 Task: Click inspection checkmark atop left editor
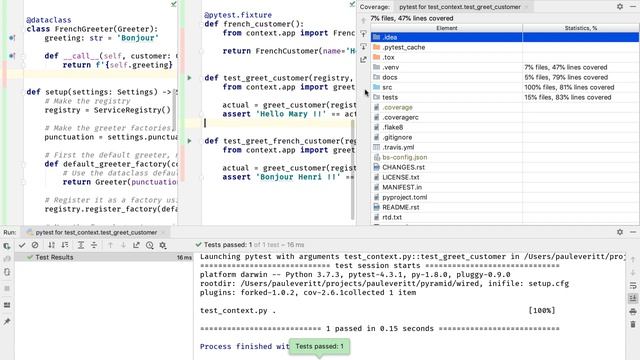pyautogui.click(x=173, y=4)
